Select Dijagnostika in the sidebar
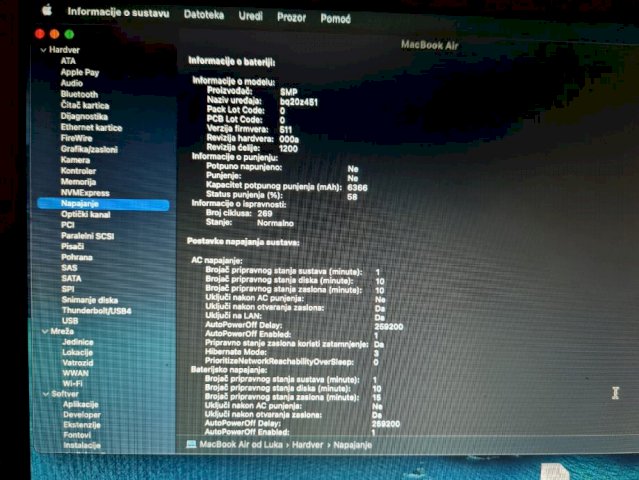639x480 pixels. pos(84,117)
